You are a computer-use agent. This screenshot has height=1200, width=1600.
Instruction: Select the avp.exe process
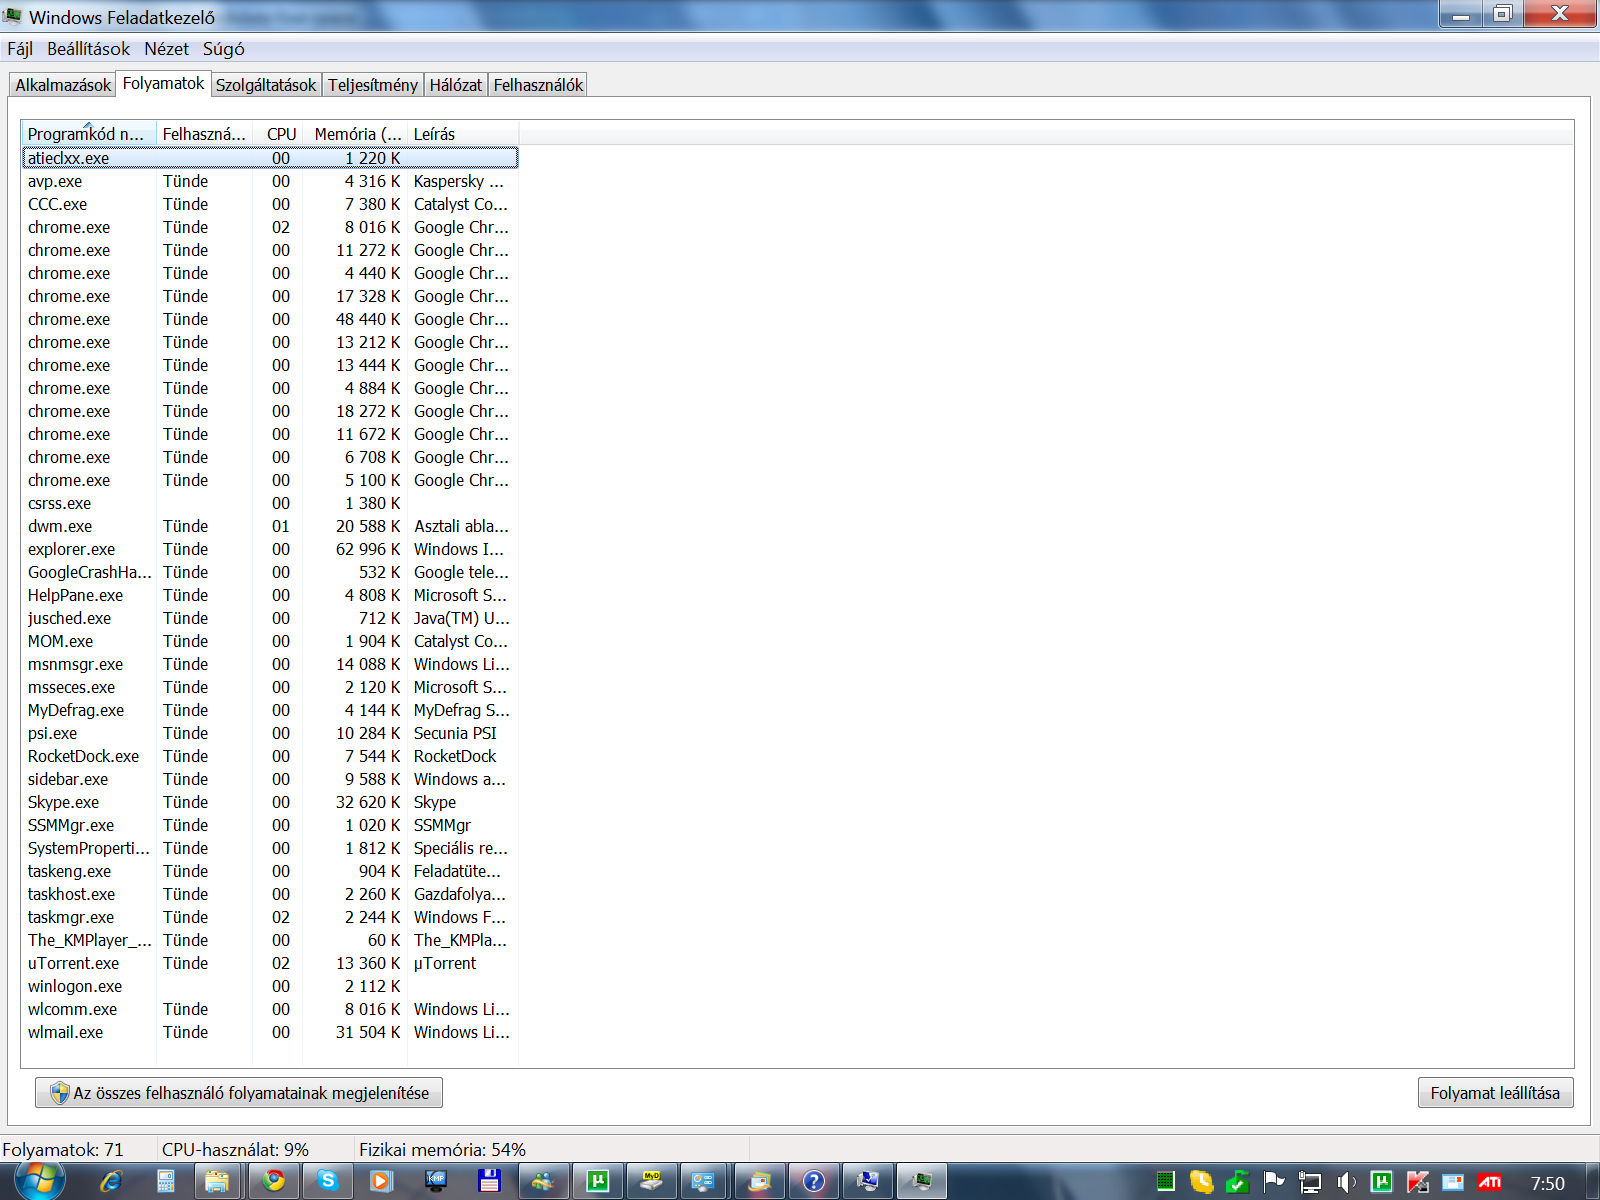click(270, 181)
